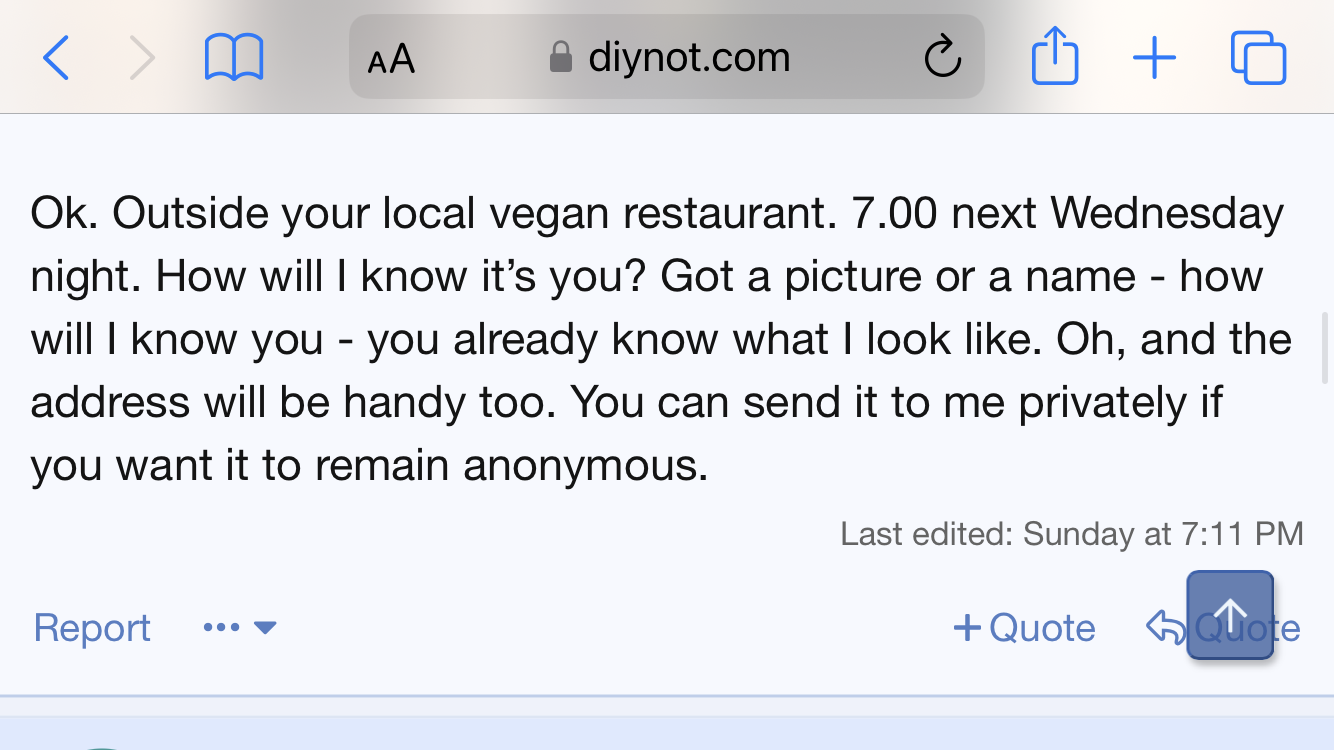Image resolution: width=1334 pixels, height=750 pixels.
Task: Tap the diynot.com address field
Action: (688, 58)
